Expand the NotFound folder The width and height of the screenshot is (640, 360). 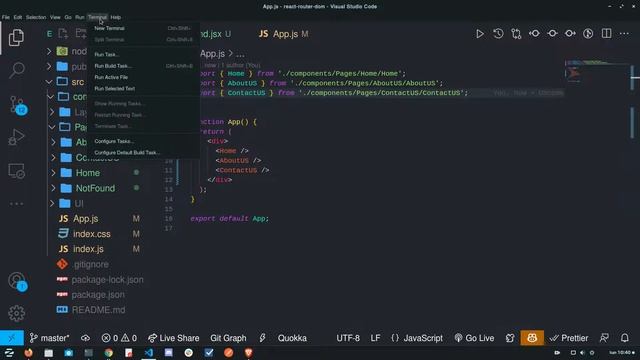[x=96, y=188]
